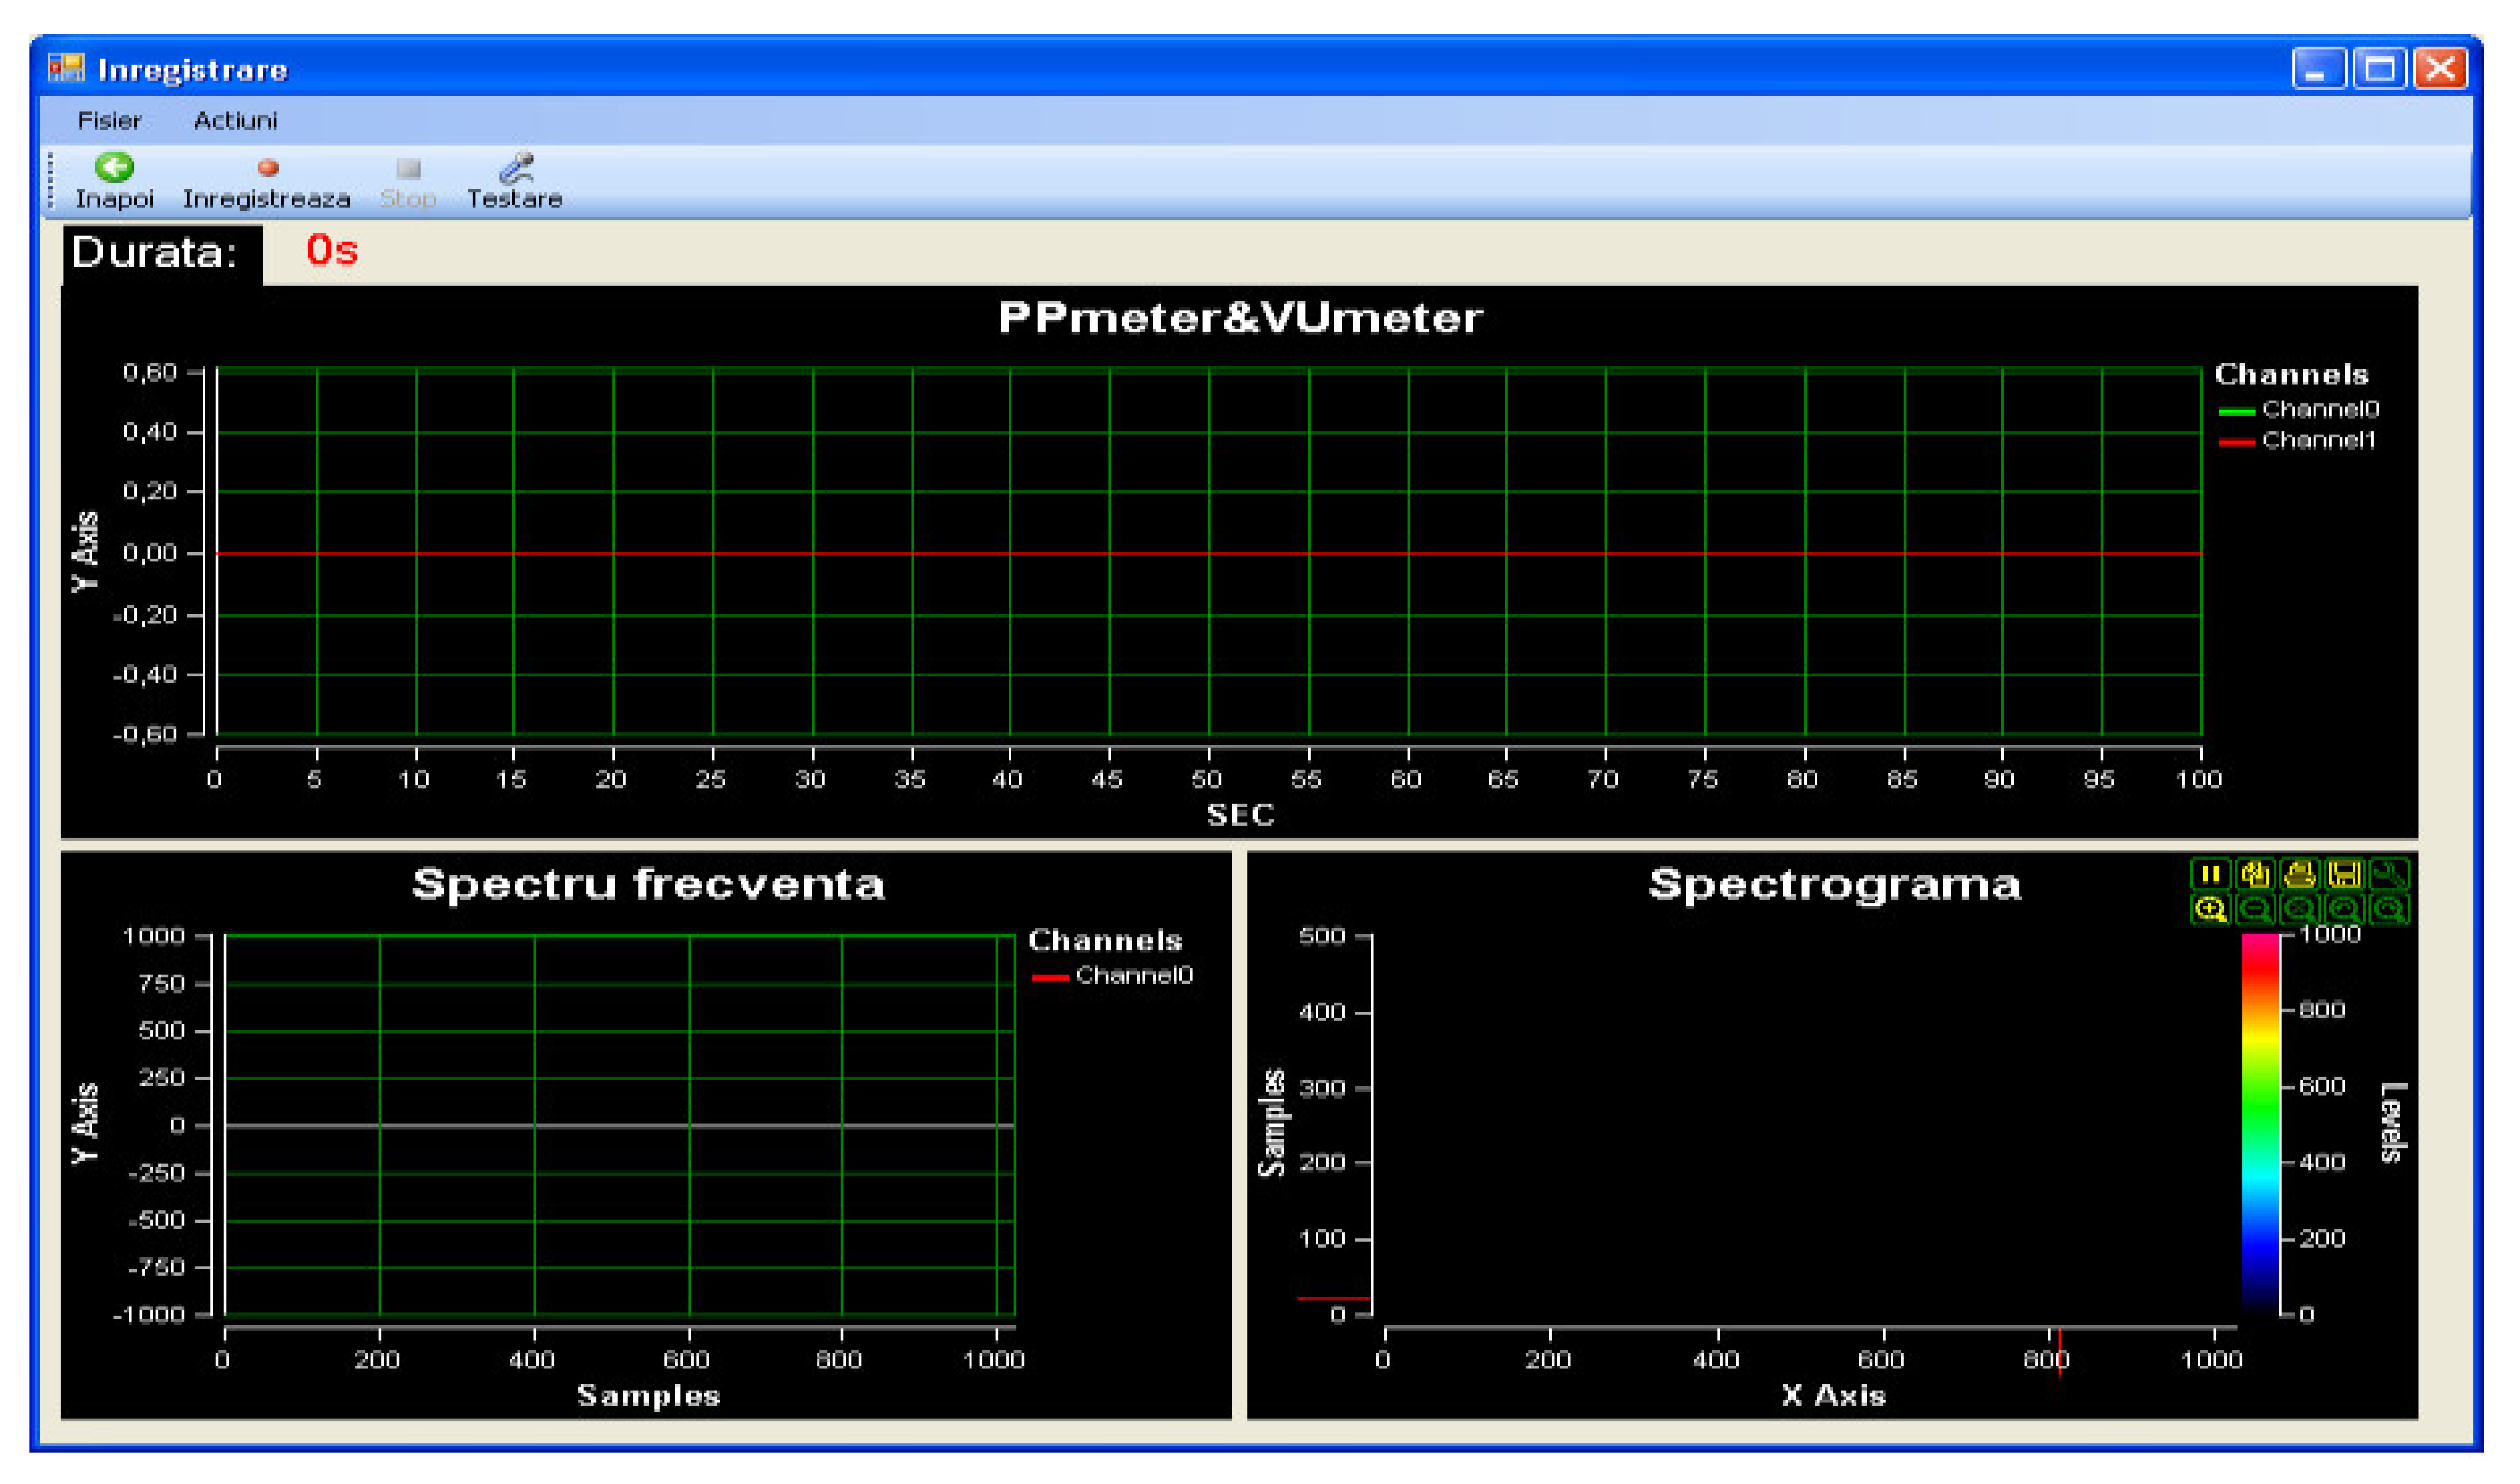Click the last magnifier icon in zoom row

(2389, 910)
